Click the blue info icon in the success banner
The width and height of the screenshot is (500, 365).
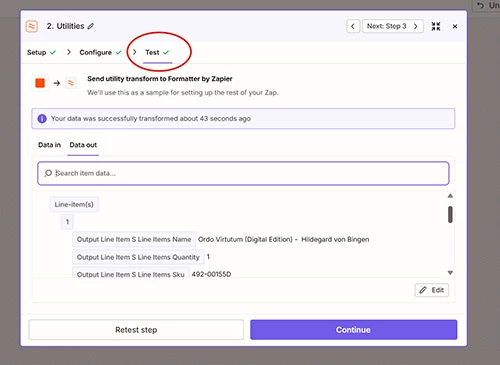[42, 119]
